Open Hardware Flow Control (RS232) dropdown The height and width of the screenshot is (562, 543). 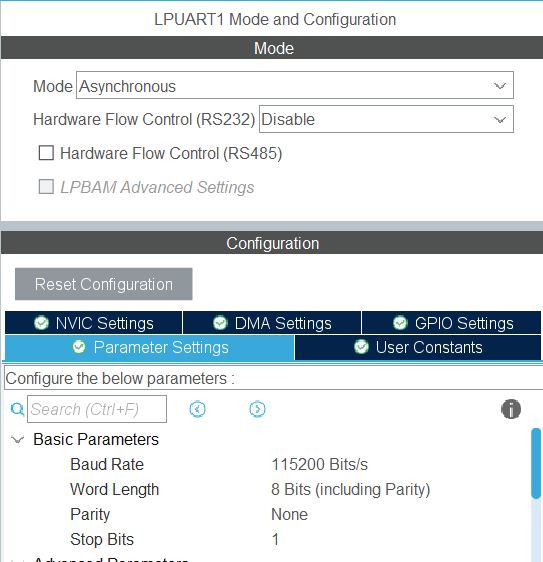(386, 119)
